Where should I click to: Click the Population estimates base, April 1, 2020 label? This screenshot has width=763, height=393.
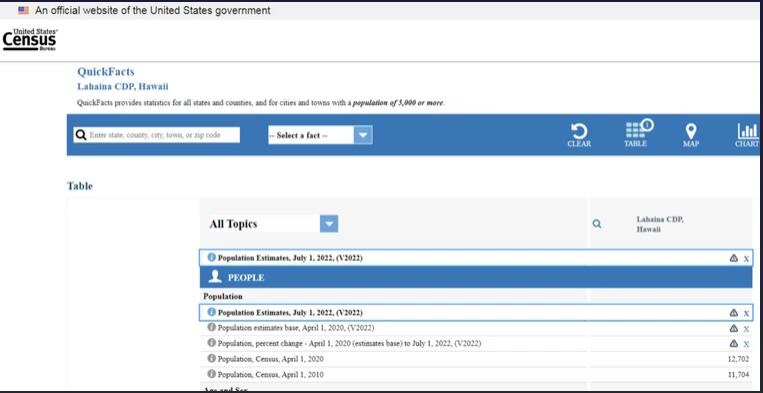[x=296, y=328]
